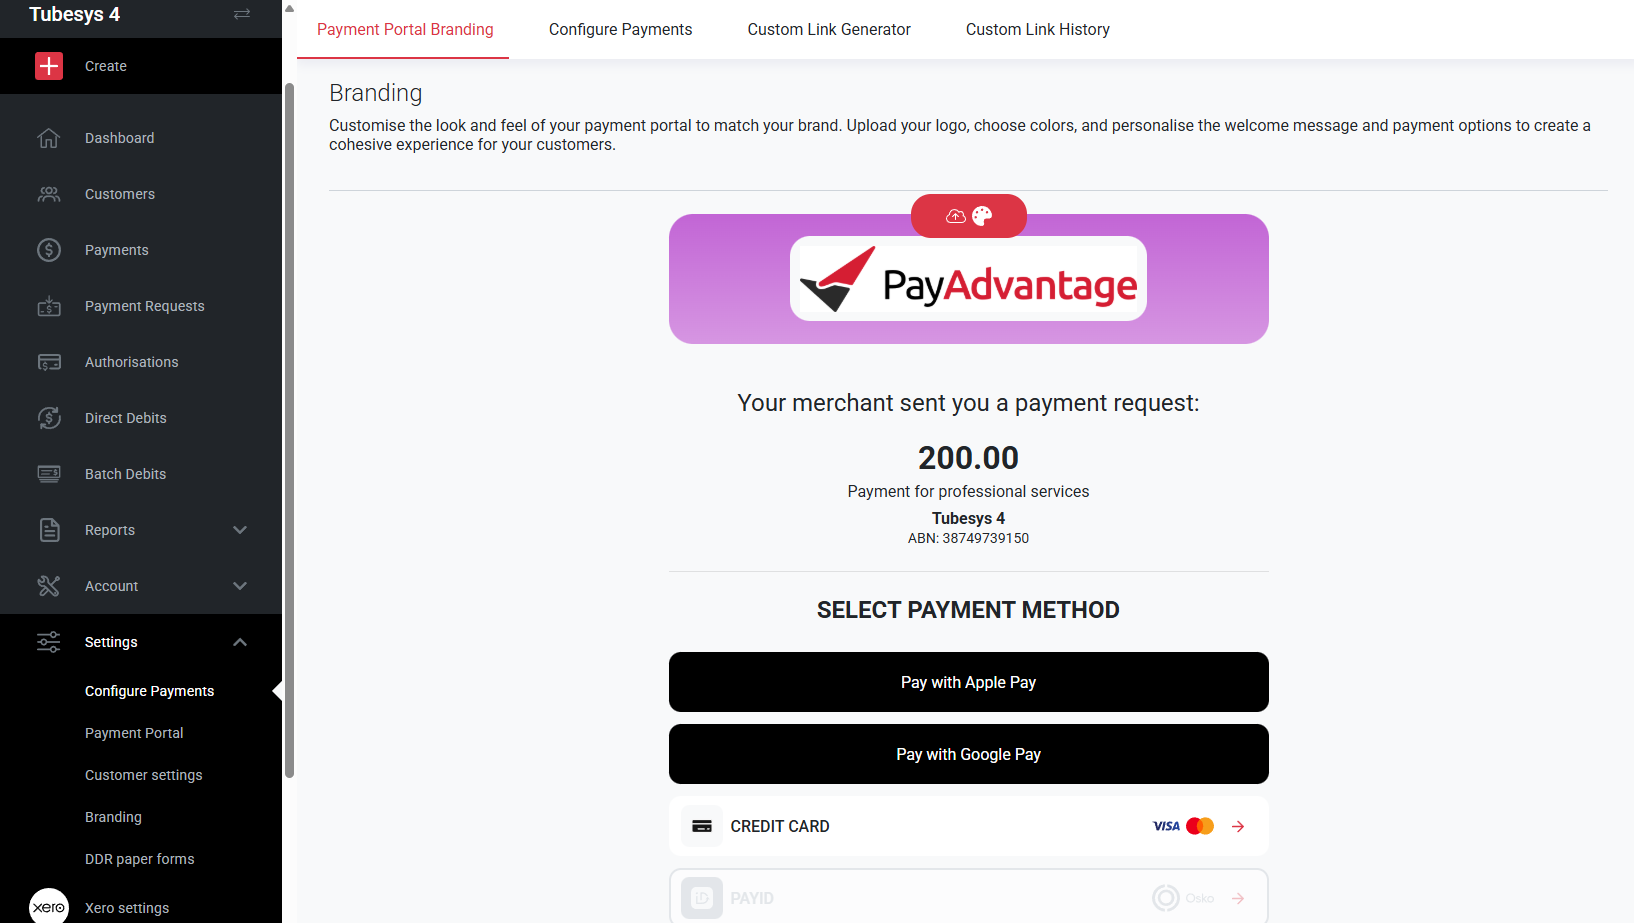Open the color palette icon on banner

tap(982, 216)
